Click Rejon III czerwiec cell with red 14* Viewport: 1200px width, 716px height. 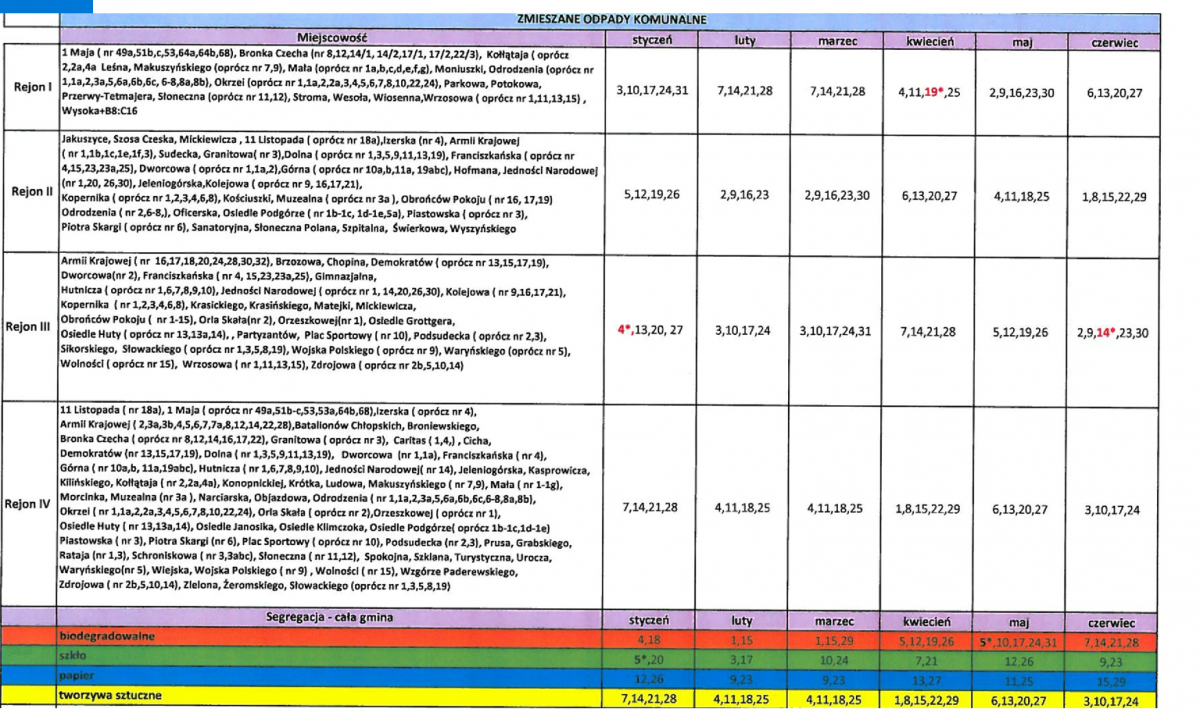(x=1116, y=333)
